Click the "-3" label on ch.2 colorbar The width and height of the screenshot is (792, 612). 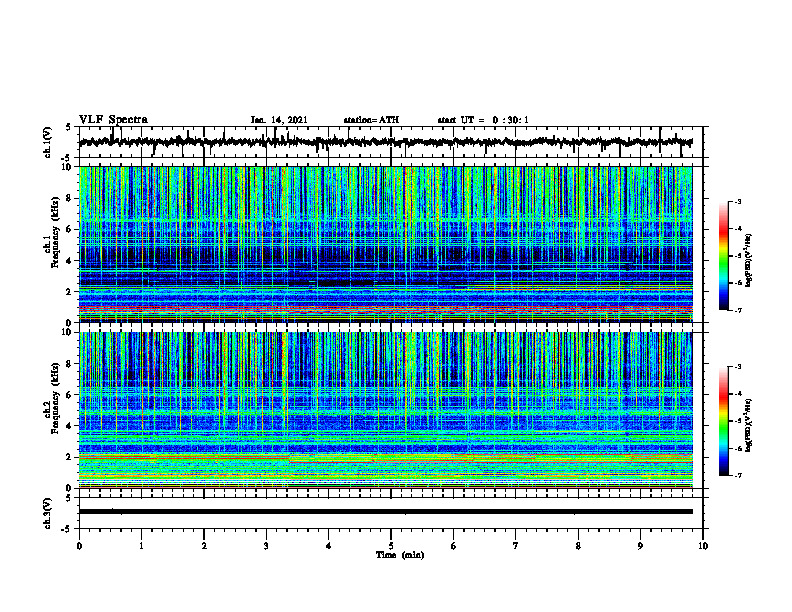point(738,367)
